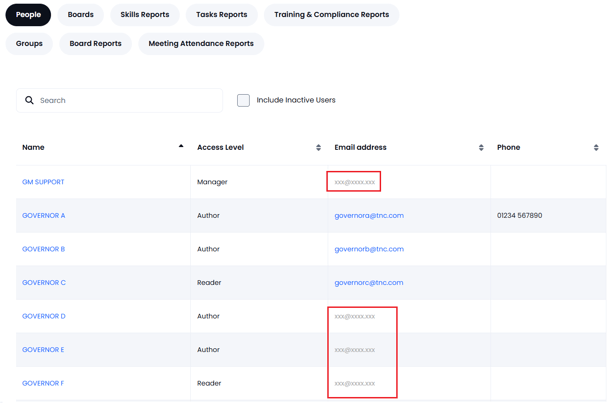Click masked email in GOVERNOR D row
610x403 pixels.
tap(355, 316)
